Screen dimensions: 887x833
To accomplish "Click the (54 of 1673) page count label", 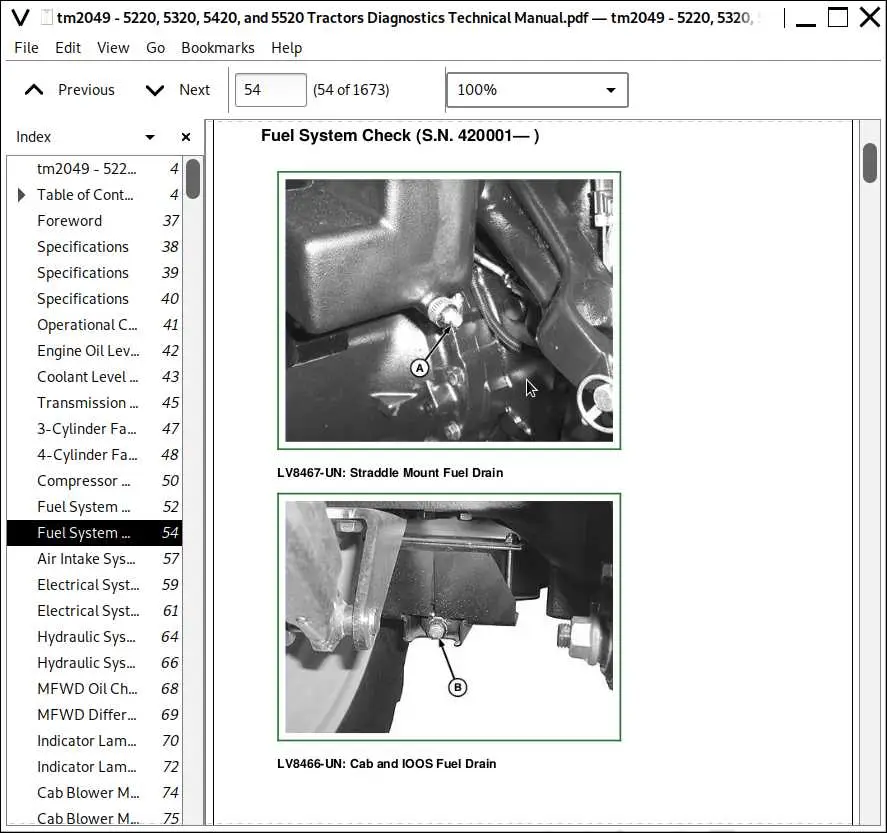I will click(x=351, y=90).
